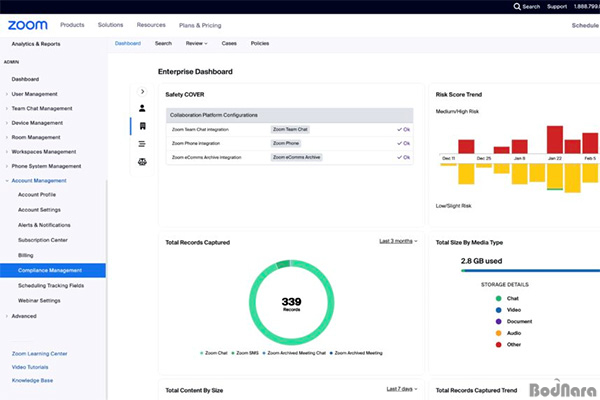Viewport: 600px width, 400px height.
Task: Expand Workspaces Management in sidebar
Action: 7,152
